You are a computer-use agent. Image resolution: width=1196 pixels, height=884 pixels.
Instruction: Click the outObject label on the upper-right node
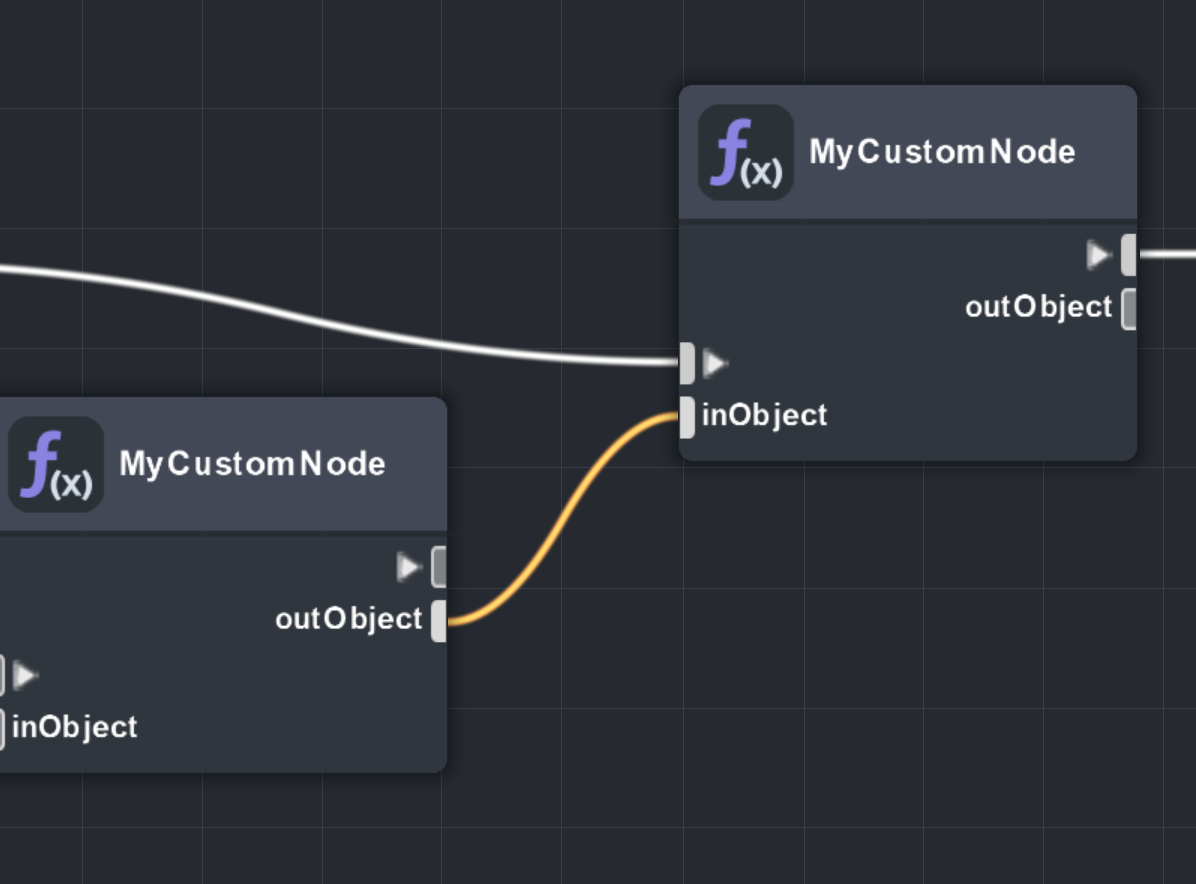point(1038,307)
